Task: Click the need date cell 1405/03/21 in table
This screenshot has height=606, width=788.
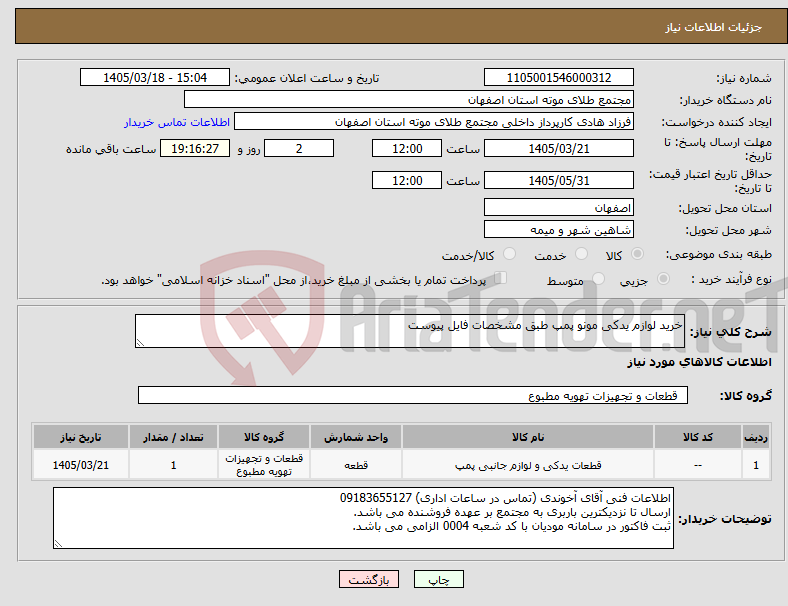Action: (80, 465)
